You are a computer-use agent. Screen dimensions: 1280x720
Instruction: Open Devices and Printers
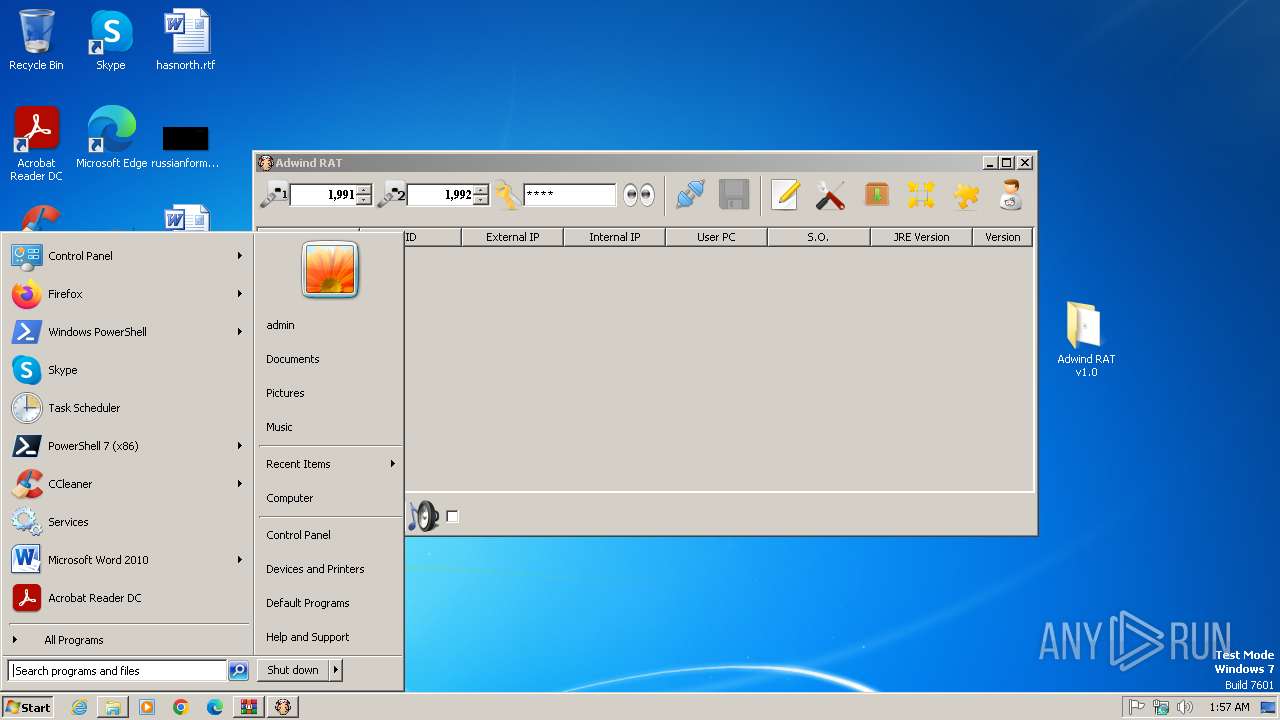pyautogui.click(x=315, y=569)
